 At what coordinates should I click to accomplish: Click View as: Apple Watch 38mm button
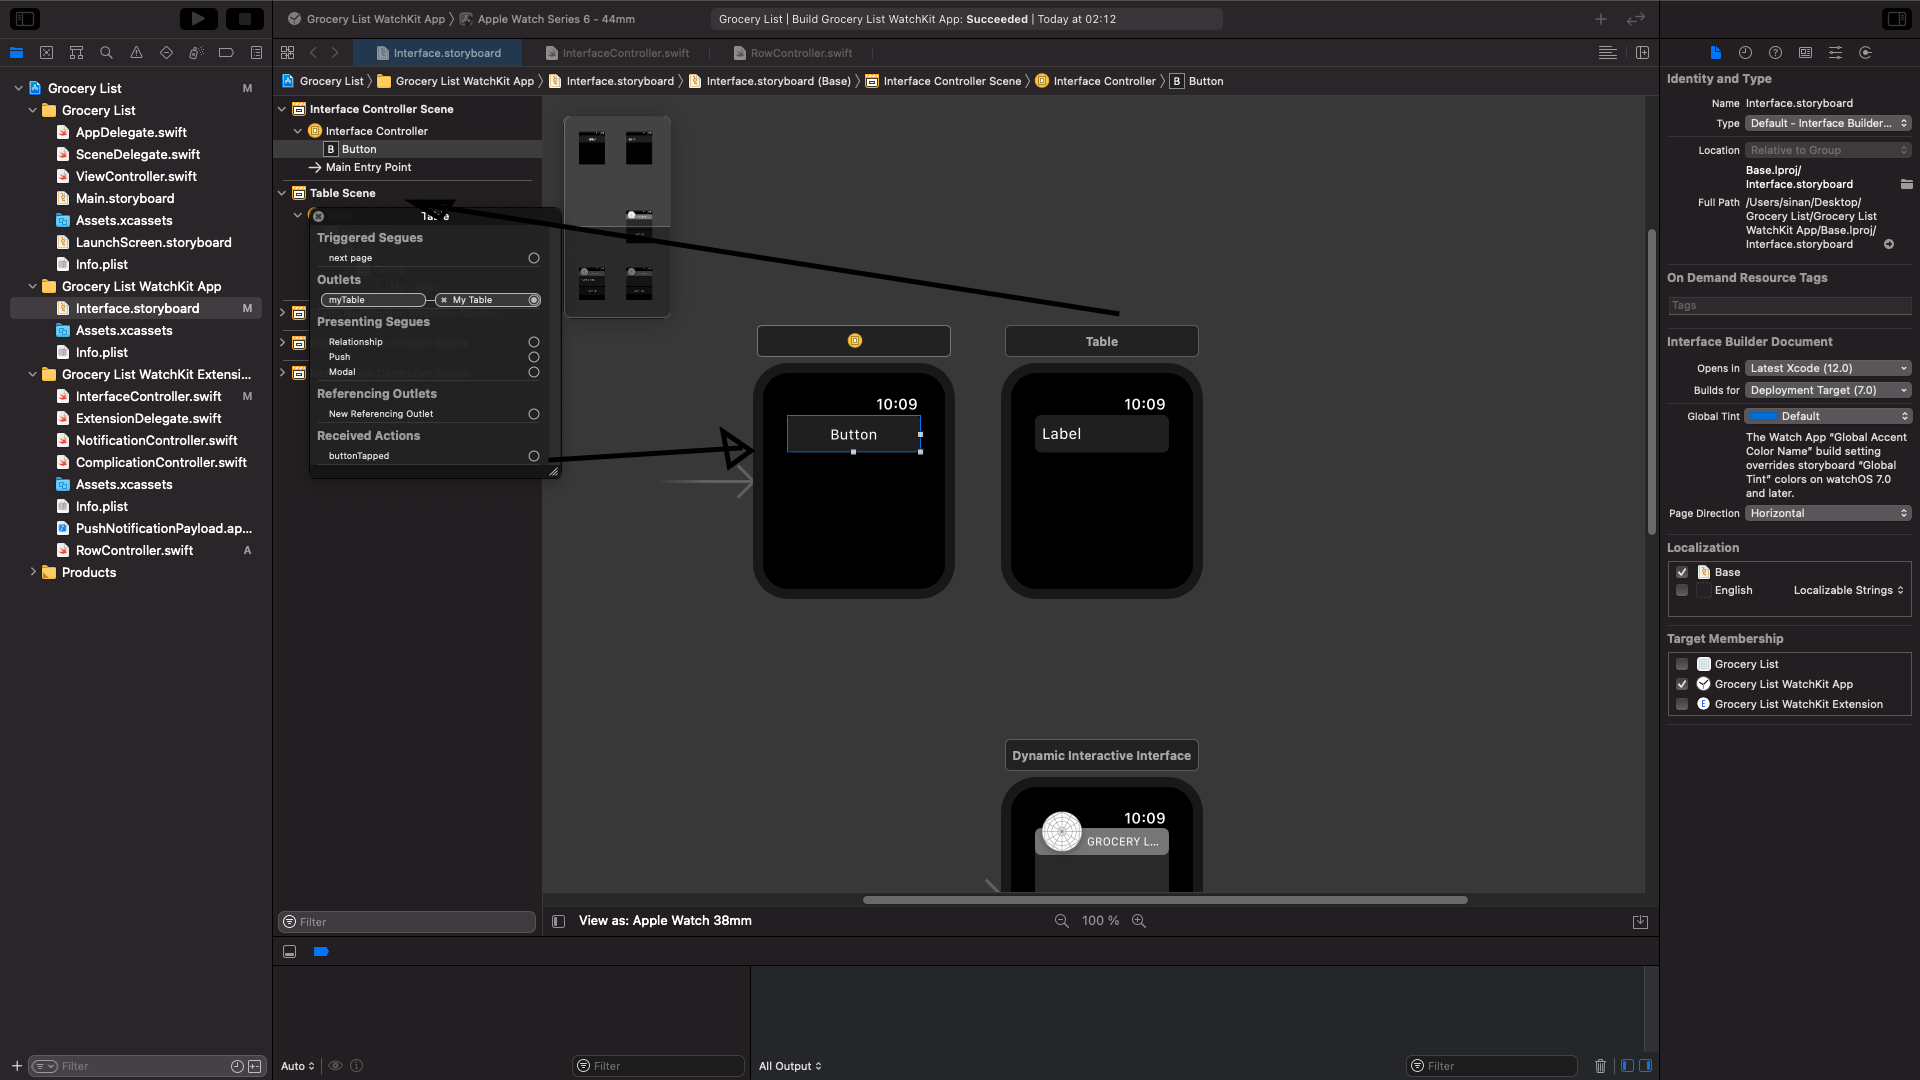coord(665,921)
